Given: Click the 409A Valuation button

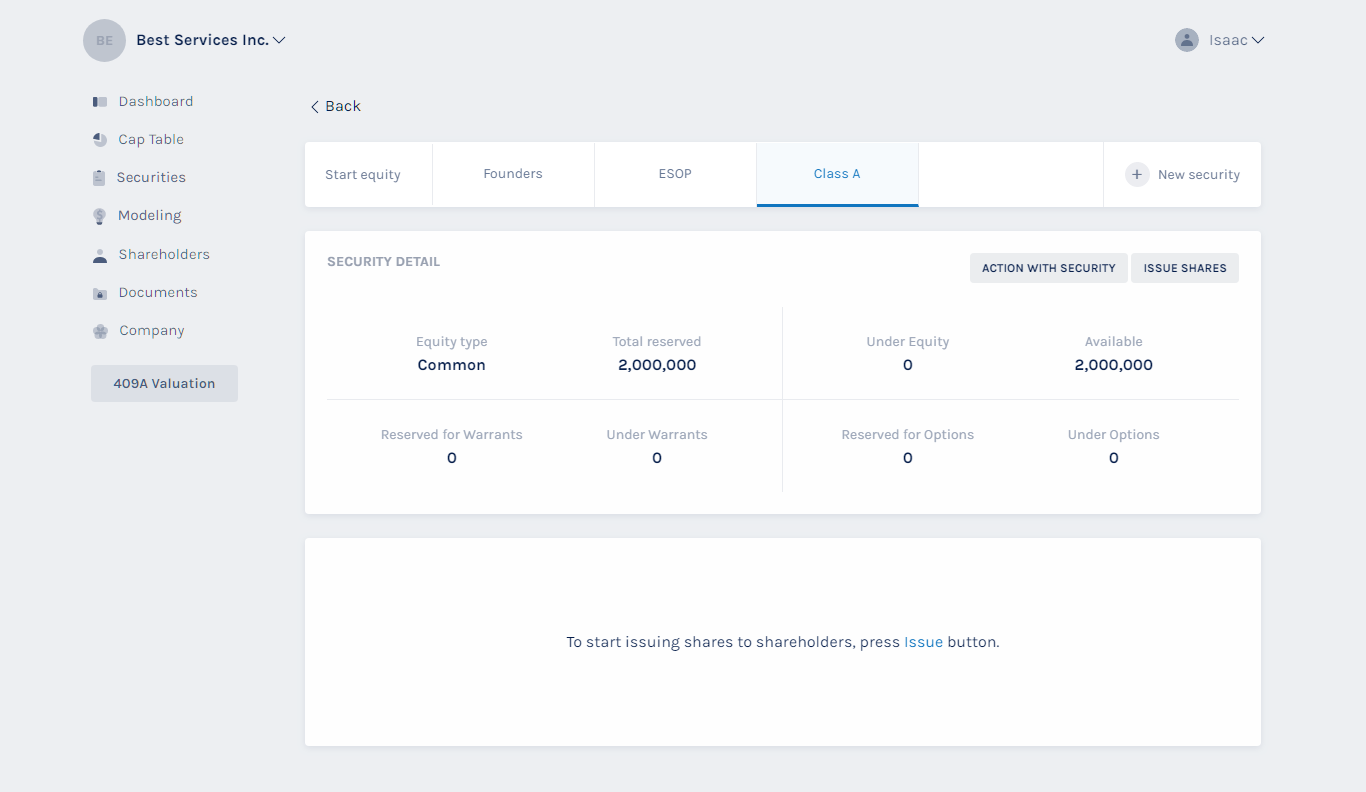Looking at the screenshot, I should click(164, 384).
